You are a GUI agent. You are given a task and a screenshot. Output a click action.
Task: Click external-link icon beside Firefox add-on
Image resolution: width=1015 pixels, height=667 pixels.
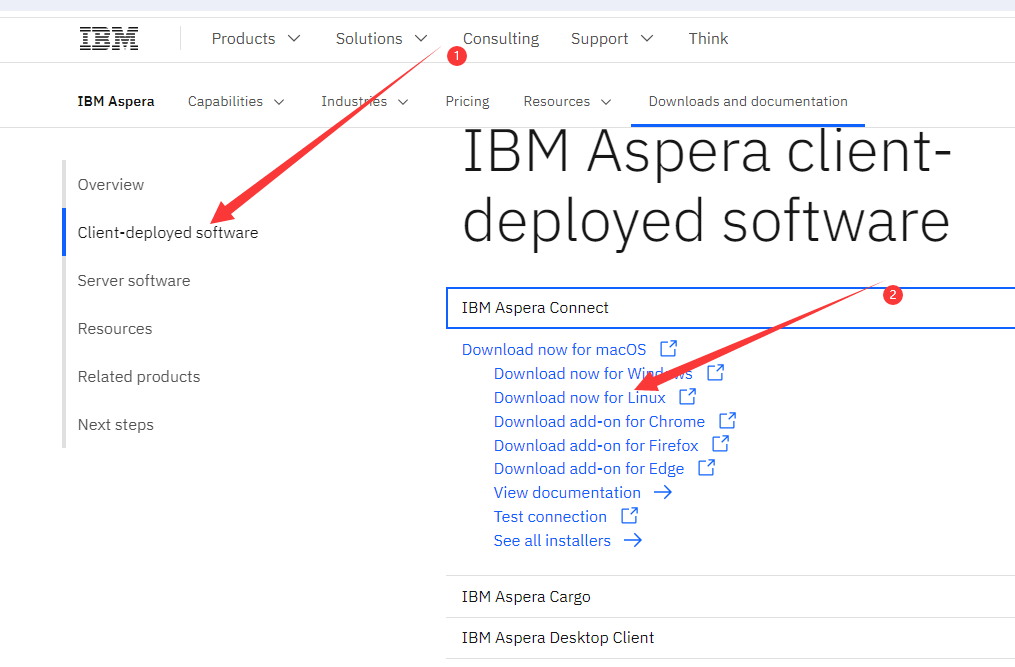point(721,445)
